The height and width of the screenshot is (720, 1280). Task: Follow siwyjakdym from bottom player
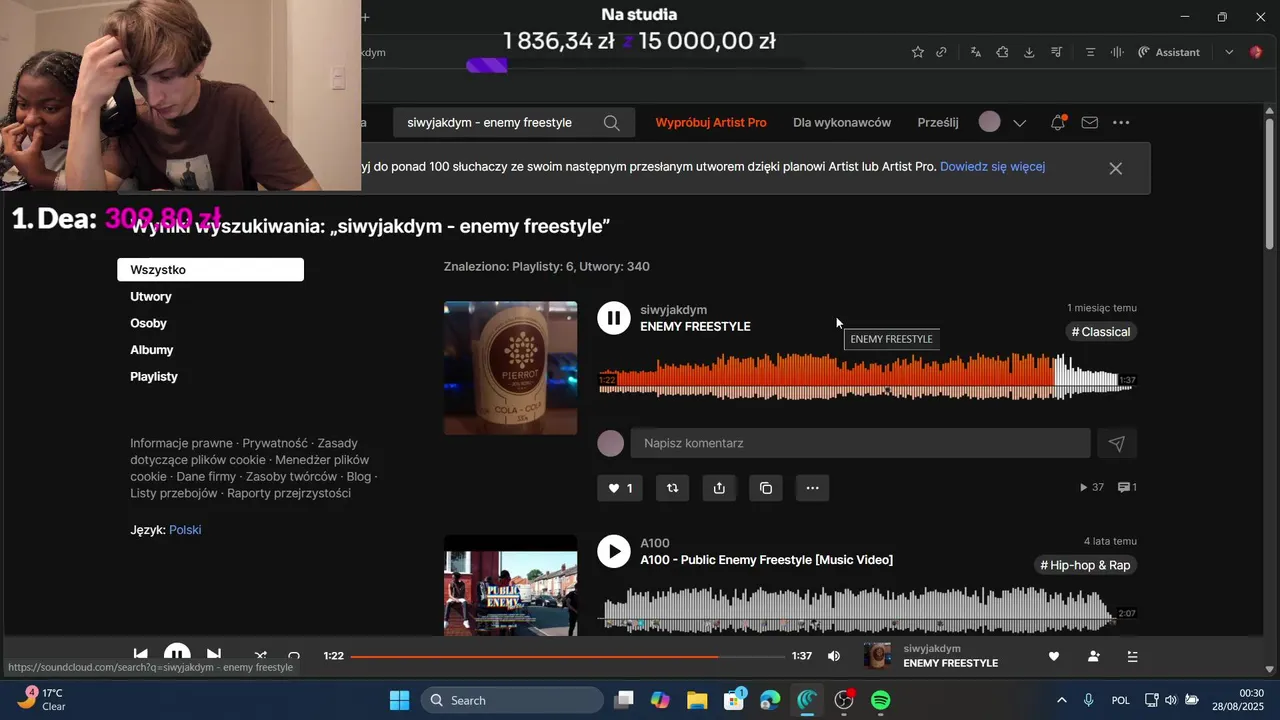click(x=1094, y=656)
